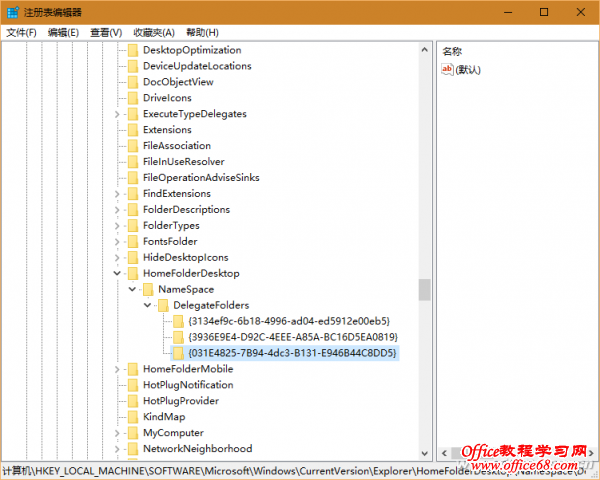600x480 pixels.
Task: Open the 编辑(E) menu
Action: coord(63,33)
